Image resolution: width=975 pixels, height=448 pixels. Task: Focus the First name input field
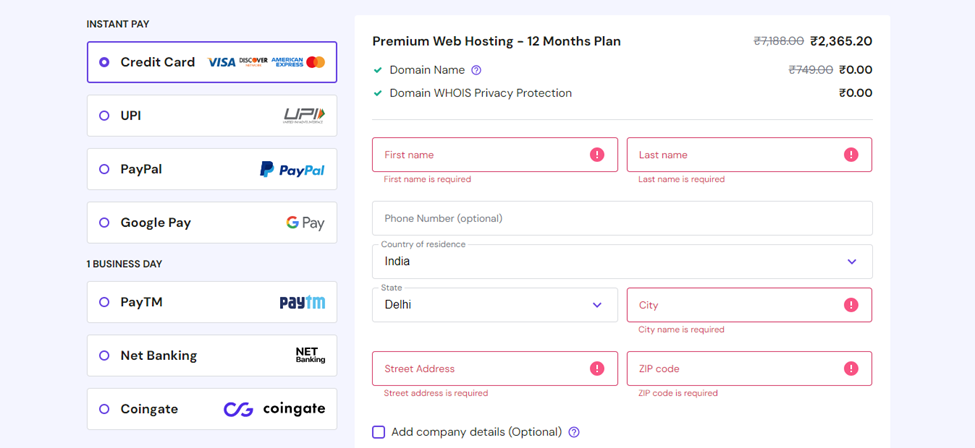click(x=495, y=154)
